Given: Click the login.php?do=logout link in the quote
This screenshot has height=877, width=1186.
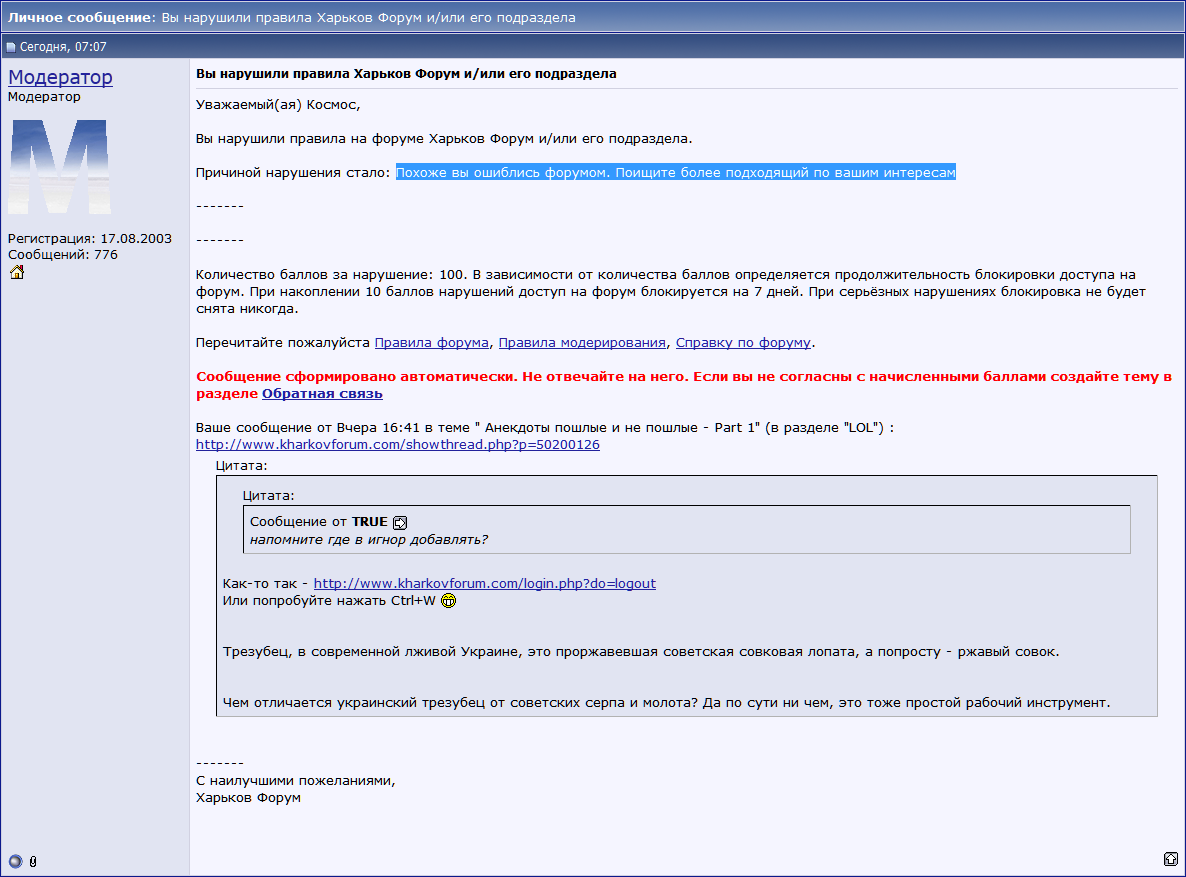Looking at the screenshot, I should click(x=484, y=583).
